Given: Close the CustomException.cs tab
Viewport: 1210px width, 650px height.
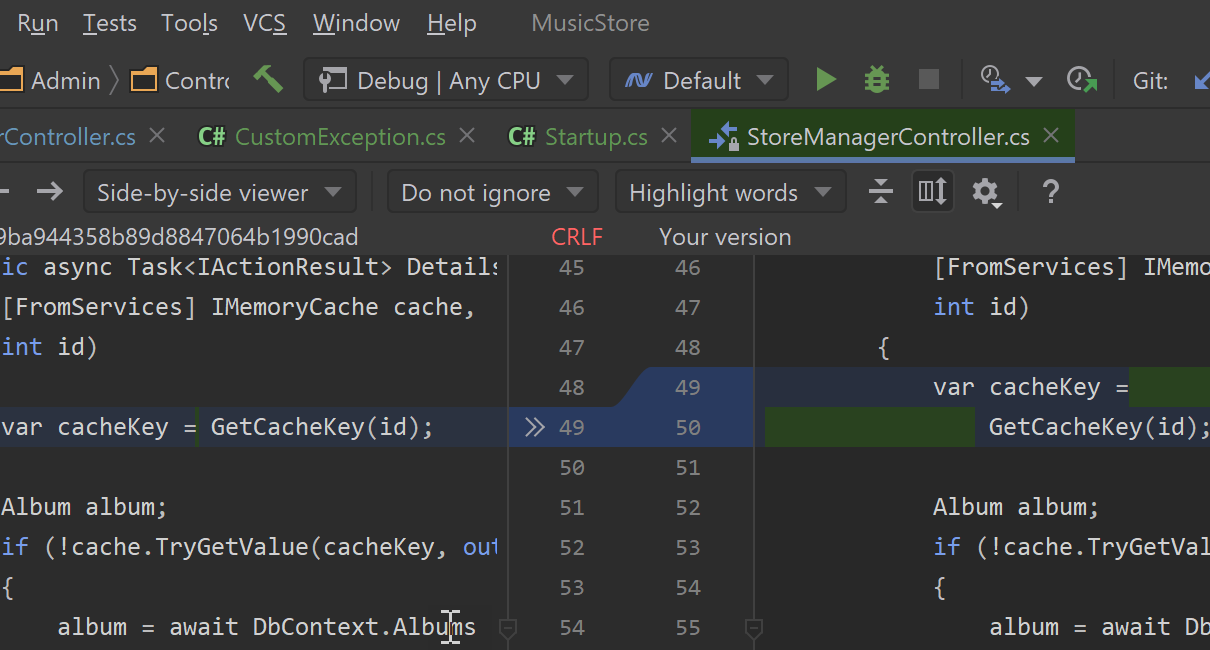Looking at the screenshot, I should coord(466,136).
